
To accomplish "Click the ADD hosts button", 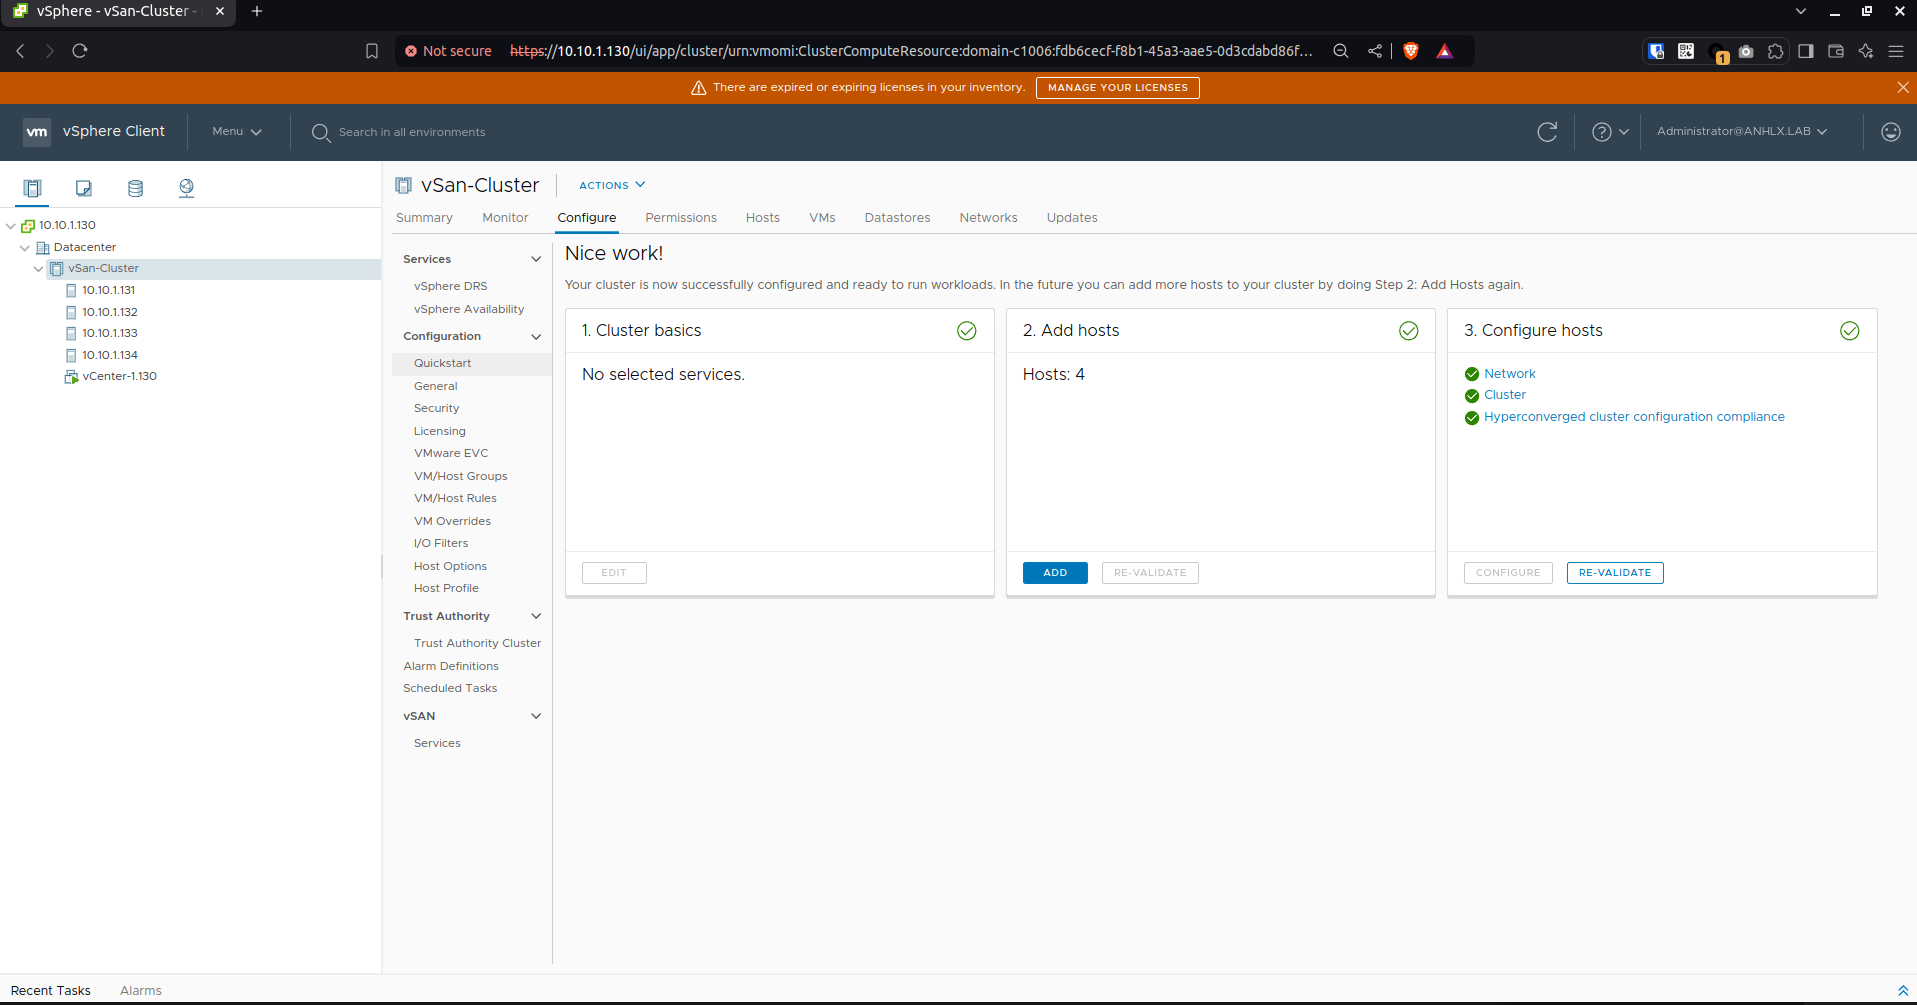I will click(1055, 573).
